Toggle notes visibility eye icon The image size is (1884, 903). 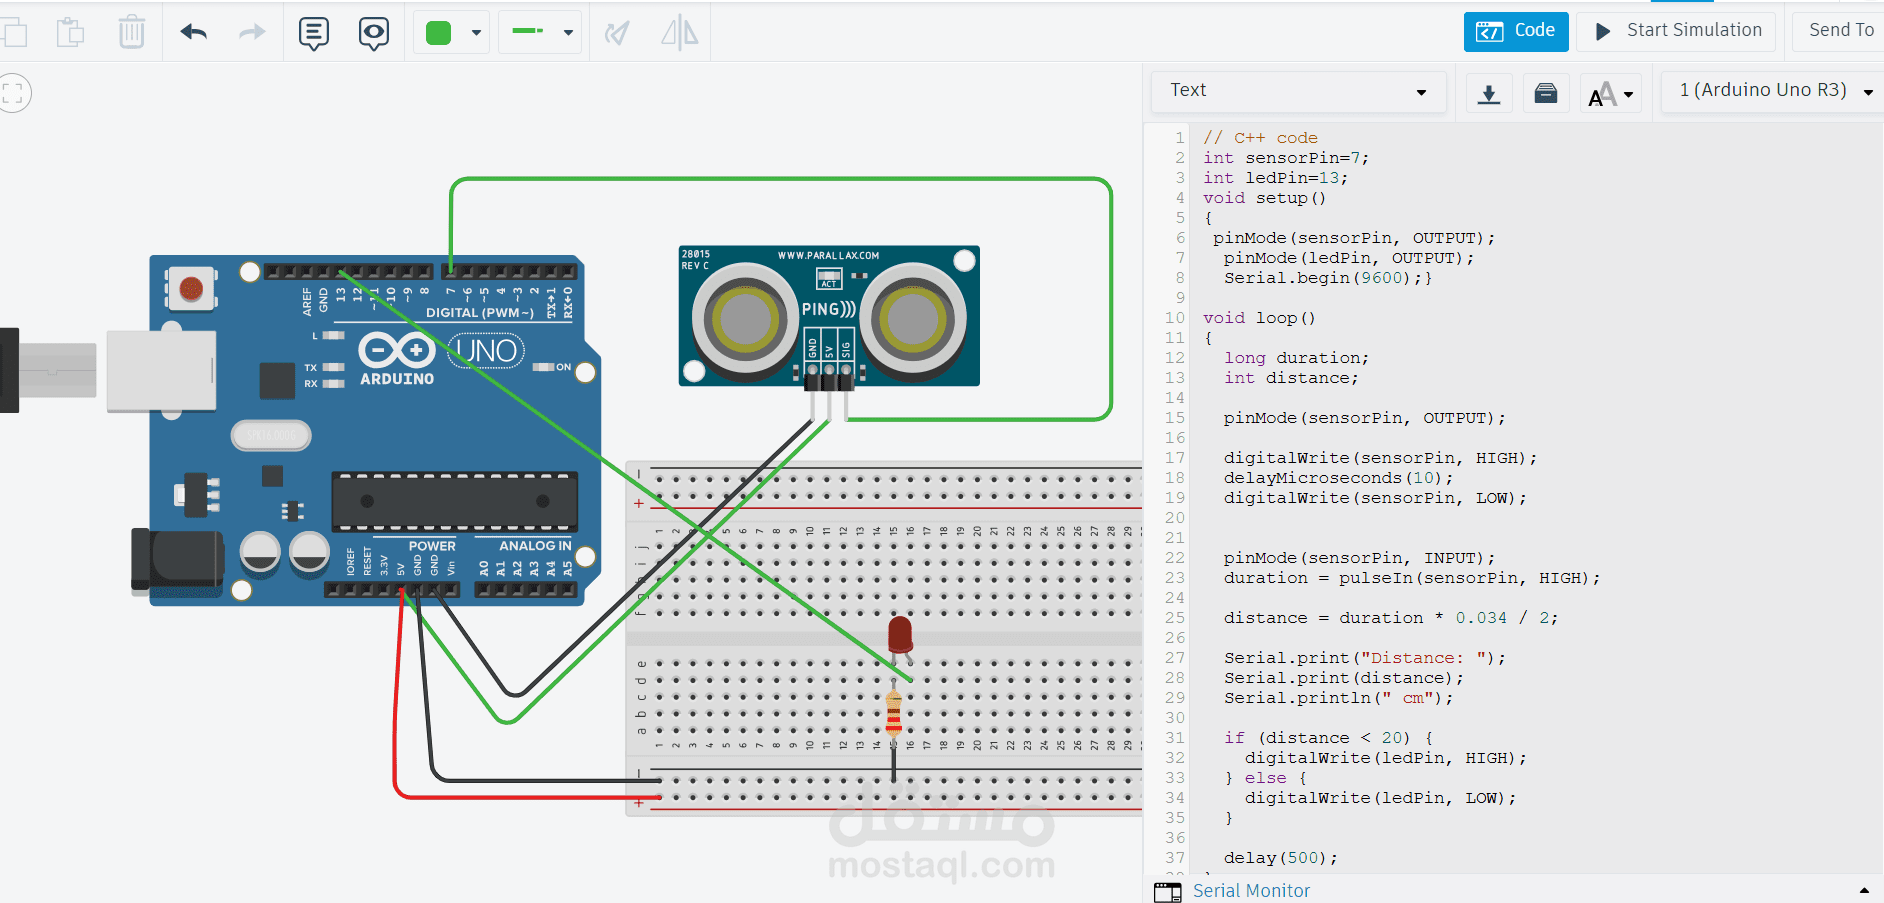click(374, 33)
